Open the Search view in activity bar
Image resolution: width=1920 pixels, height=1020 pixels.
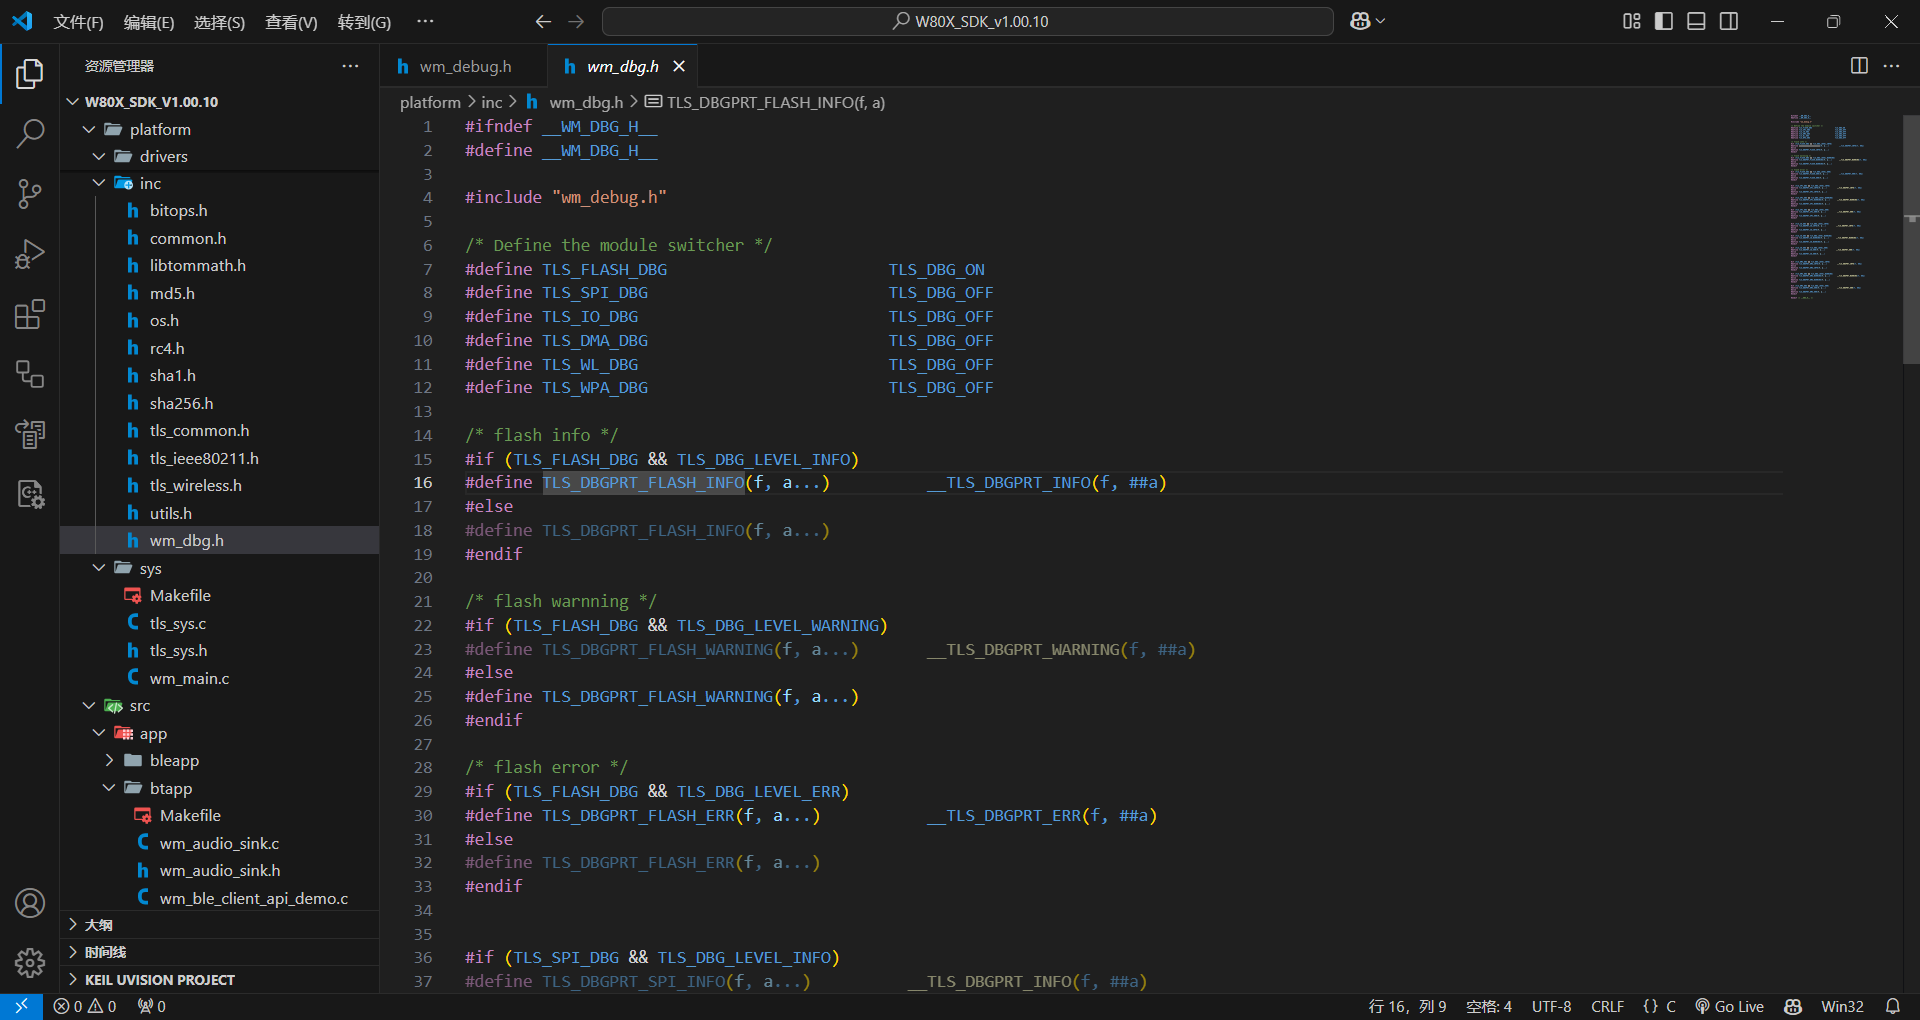coord(30,134)
